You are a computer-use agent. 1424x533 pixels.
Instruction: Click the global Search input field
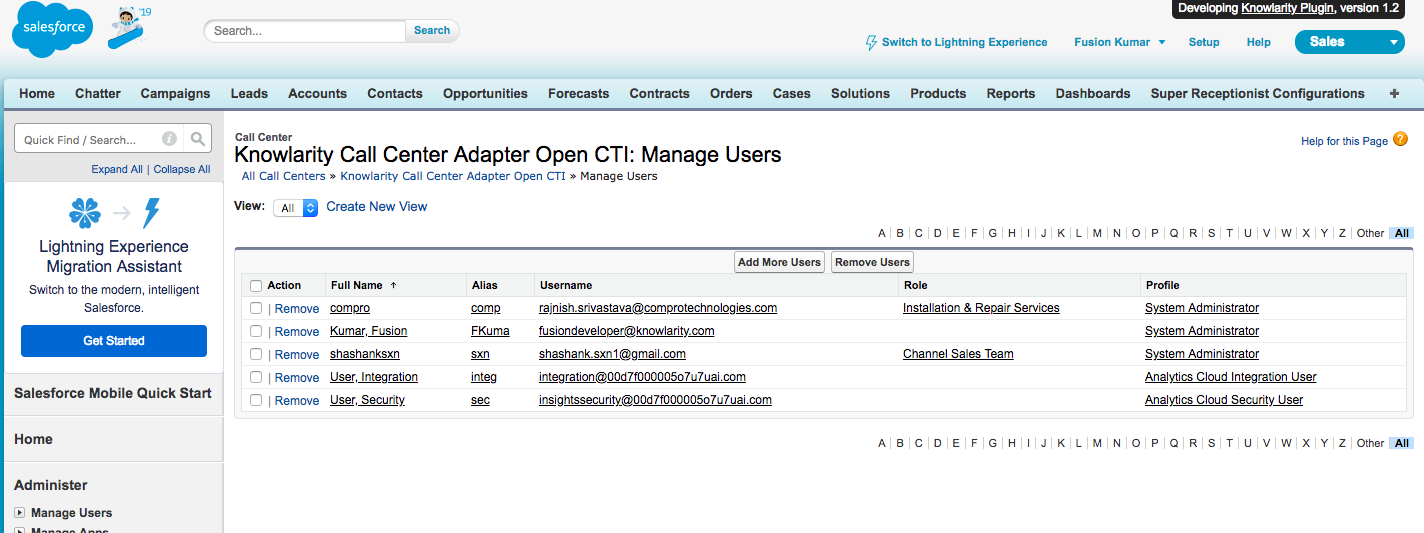click(x=305, y=31)
